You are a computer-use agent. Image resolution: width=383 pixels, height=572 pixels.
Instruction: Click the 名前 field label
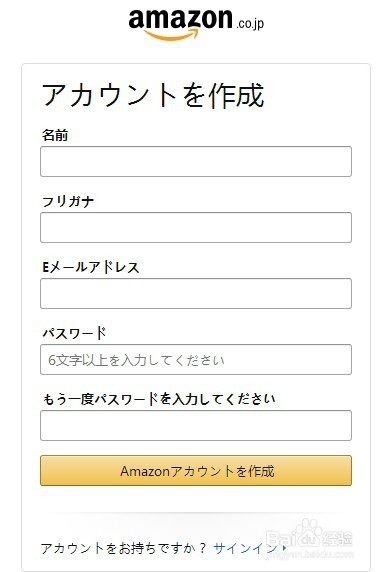[55, 135]
